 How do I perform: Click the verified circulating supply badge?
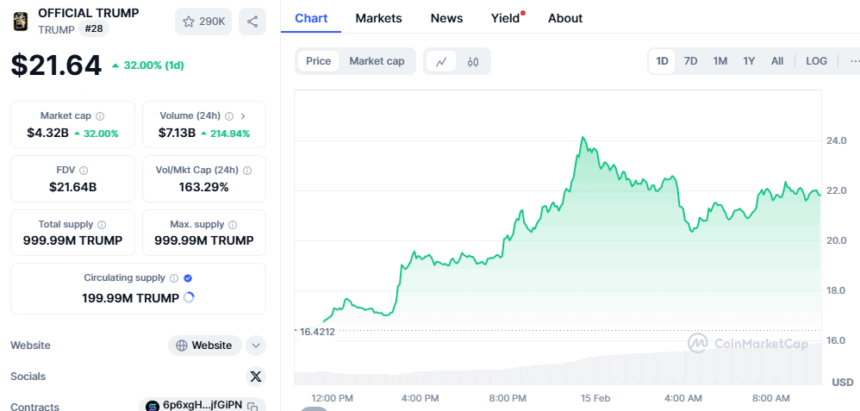[x=188, y=278]
